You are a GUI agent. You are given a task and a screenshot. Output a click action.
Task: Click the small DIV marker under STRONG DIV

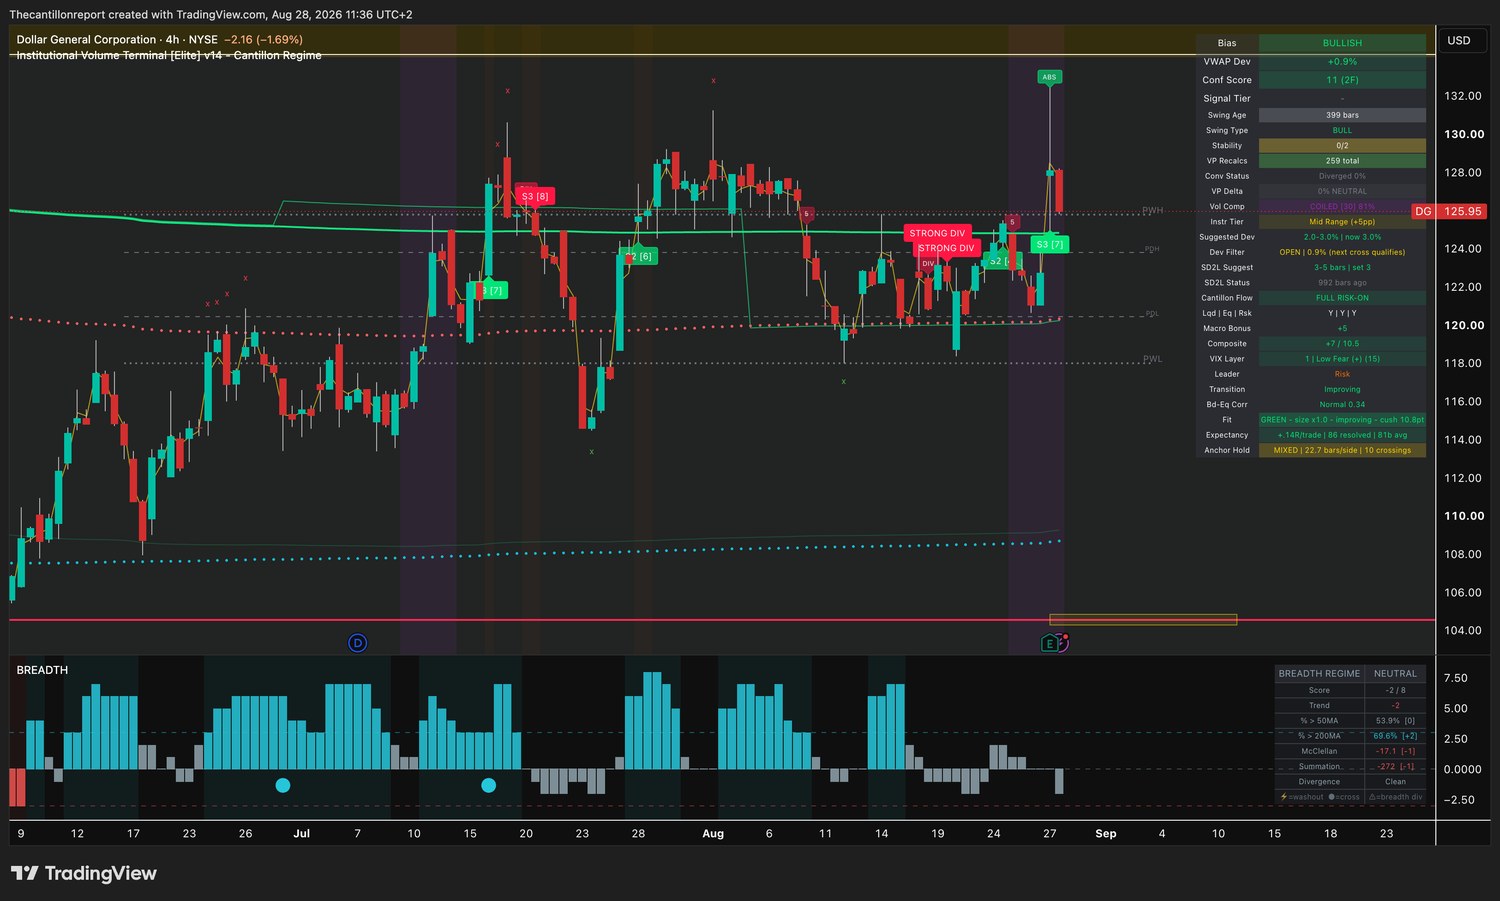click(x=928, y=264)
